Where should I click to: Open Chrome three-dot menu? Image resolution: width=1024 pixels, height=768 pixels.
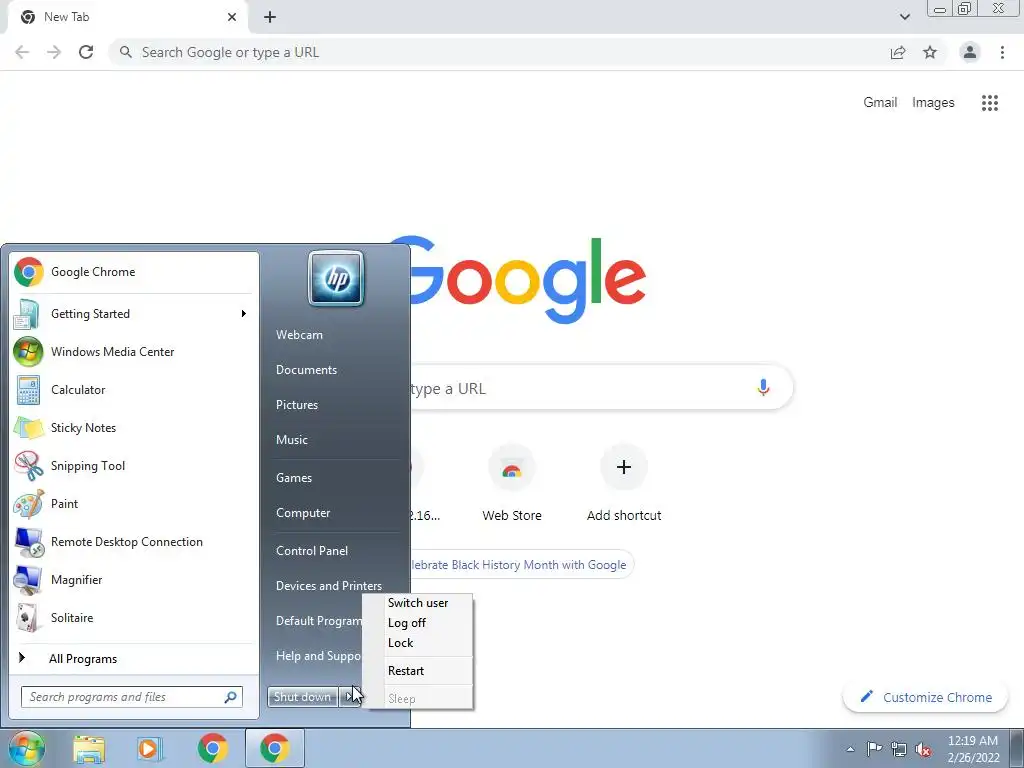pos(1002,52)
